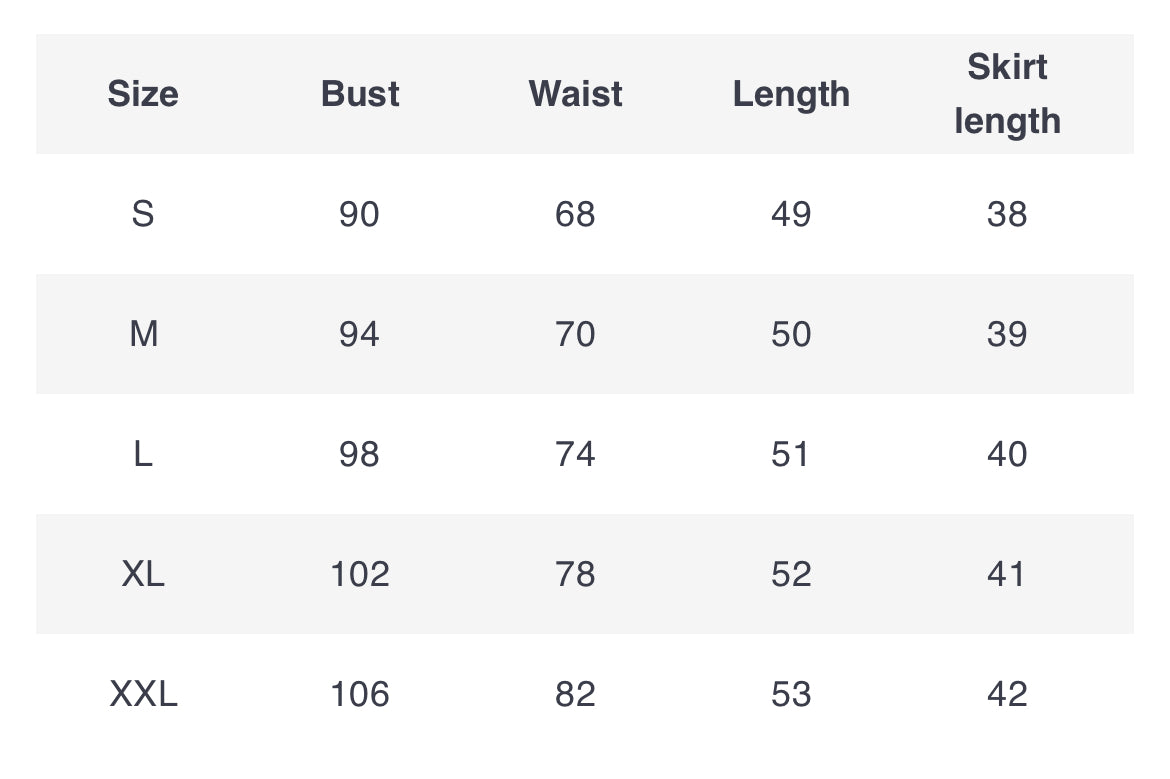Screen dimensions: 1170x779
Task: Select skirt length value 38 for S
Action: point(1007,214)
